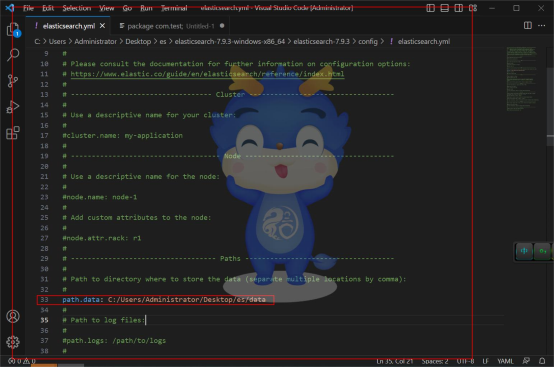Open the Source Control view
Viewport: 554px width, 367px height.
(13, 81)
